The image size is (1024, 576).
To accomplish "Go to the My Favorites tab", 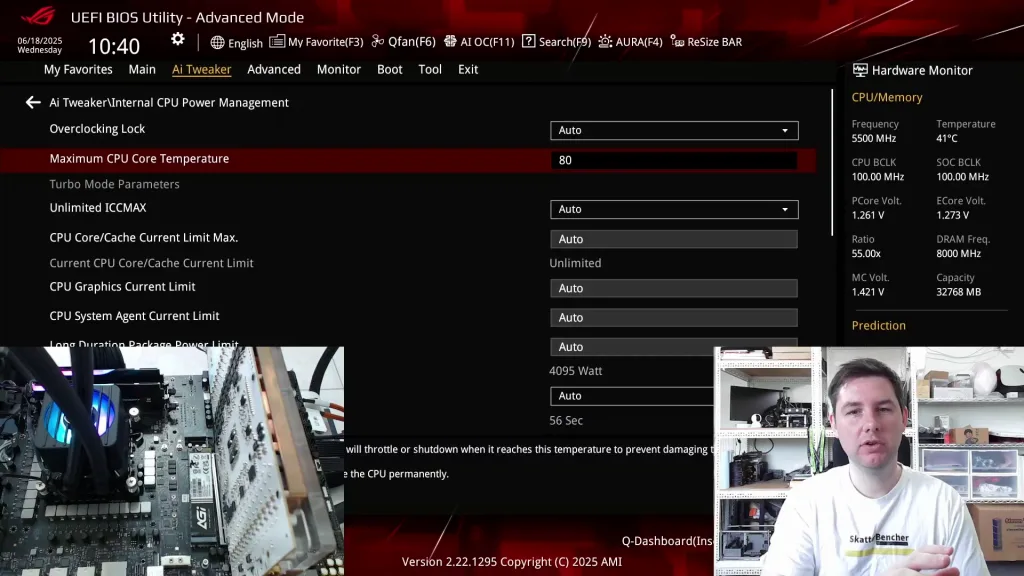I will pyautogui.click(x=78, y=70).
